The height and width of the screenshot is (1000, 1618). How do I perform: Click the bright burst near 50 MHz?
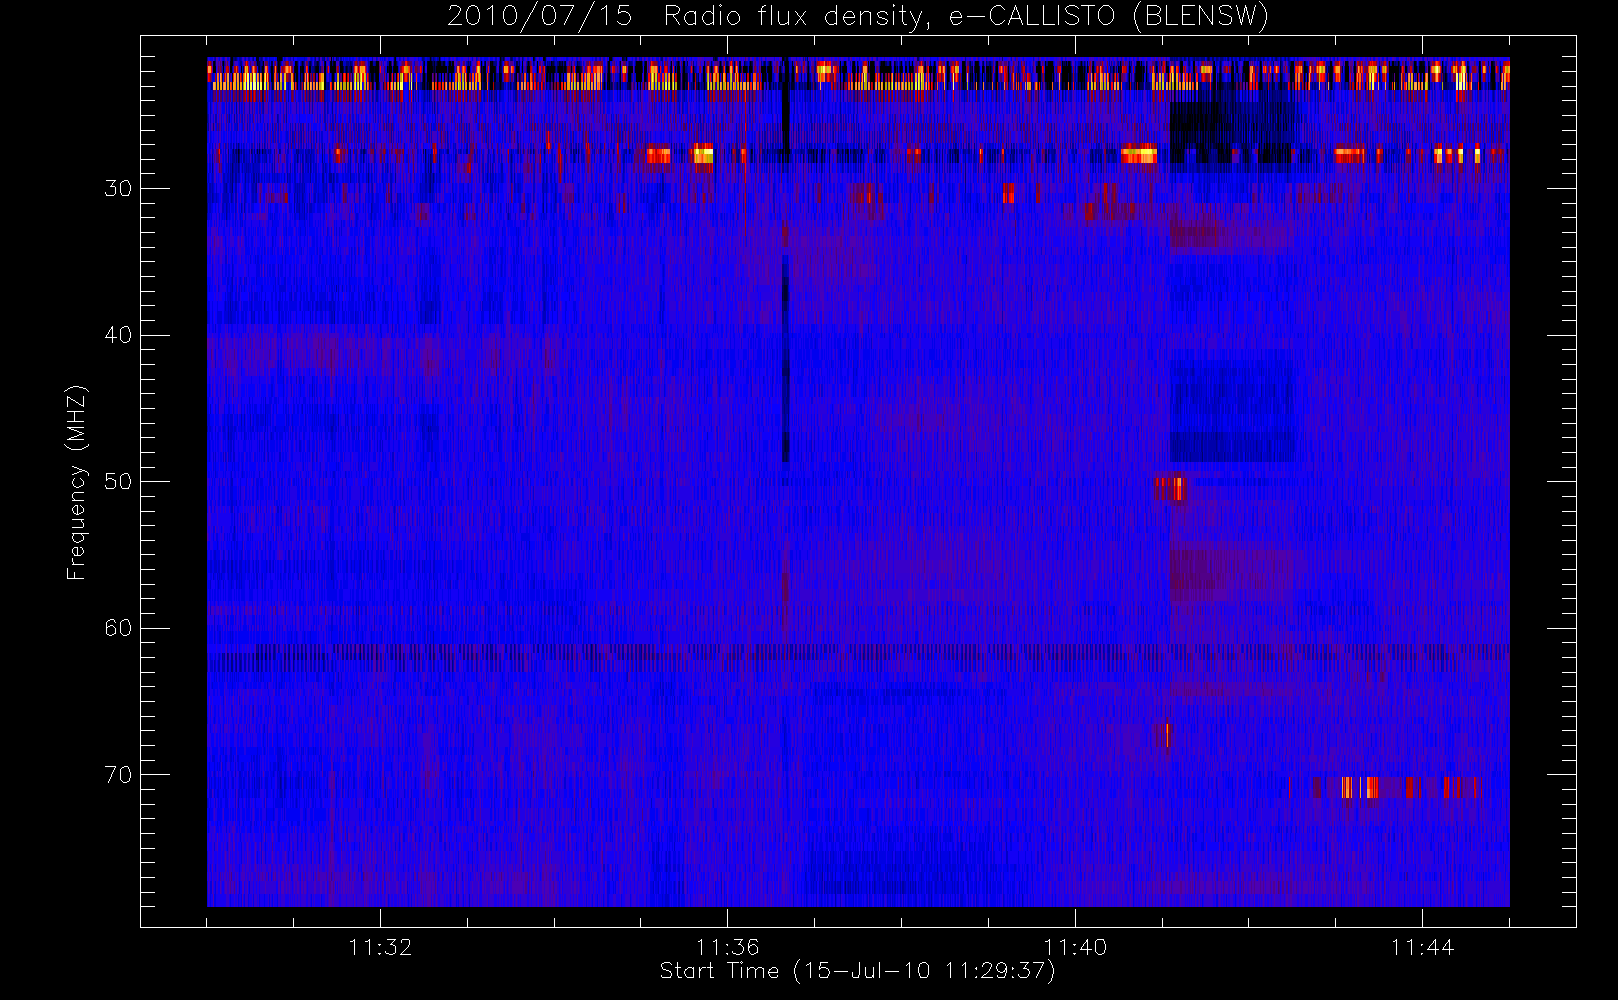1169,488
